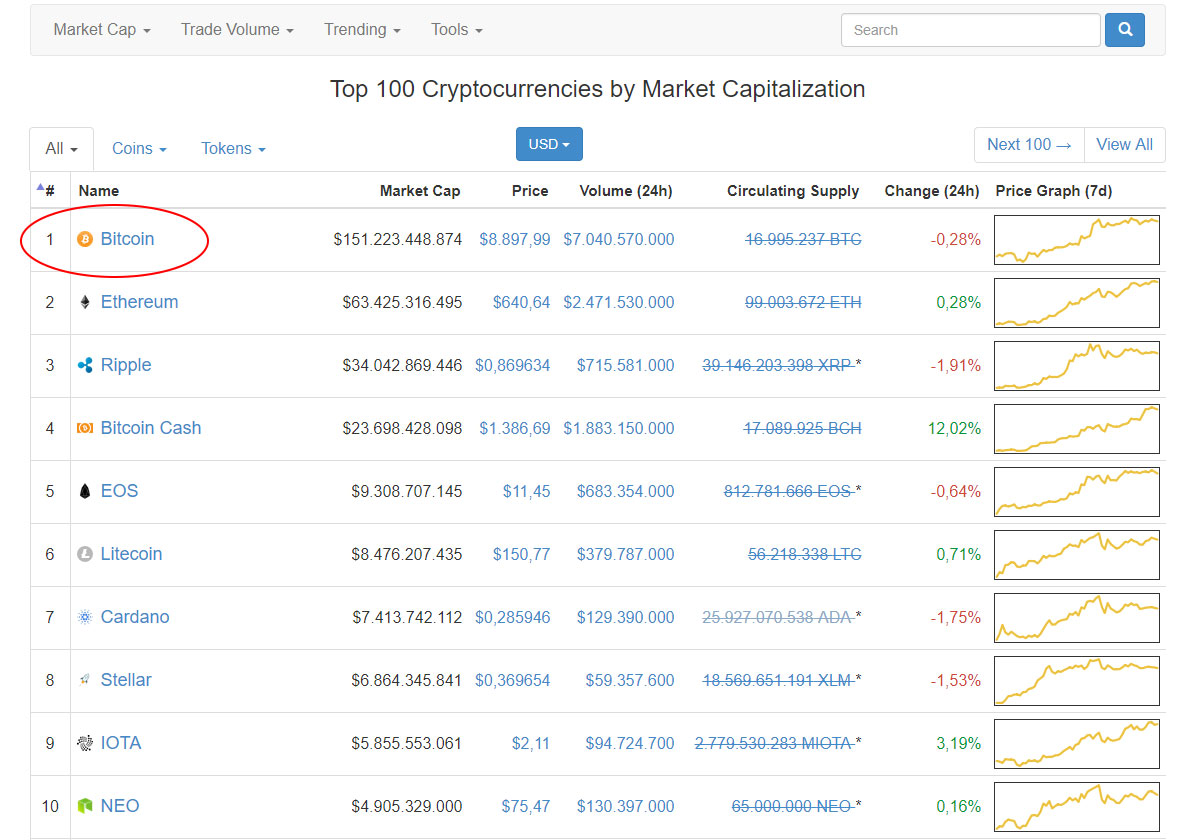Click the EOS logo icon

click(x=85, y=491)
